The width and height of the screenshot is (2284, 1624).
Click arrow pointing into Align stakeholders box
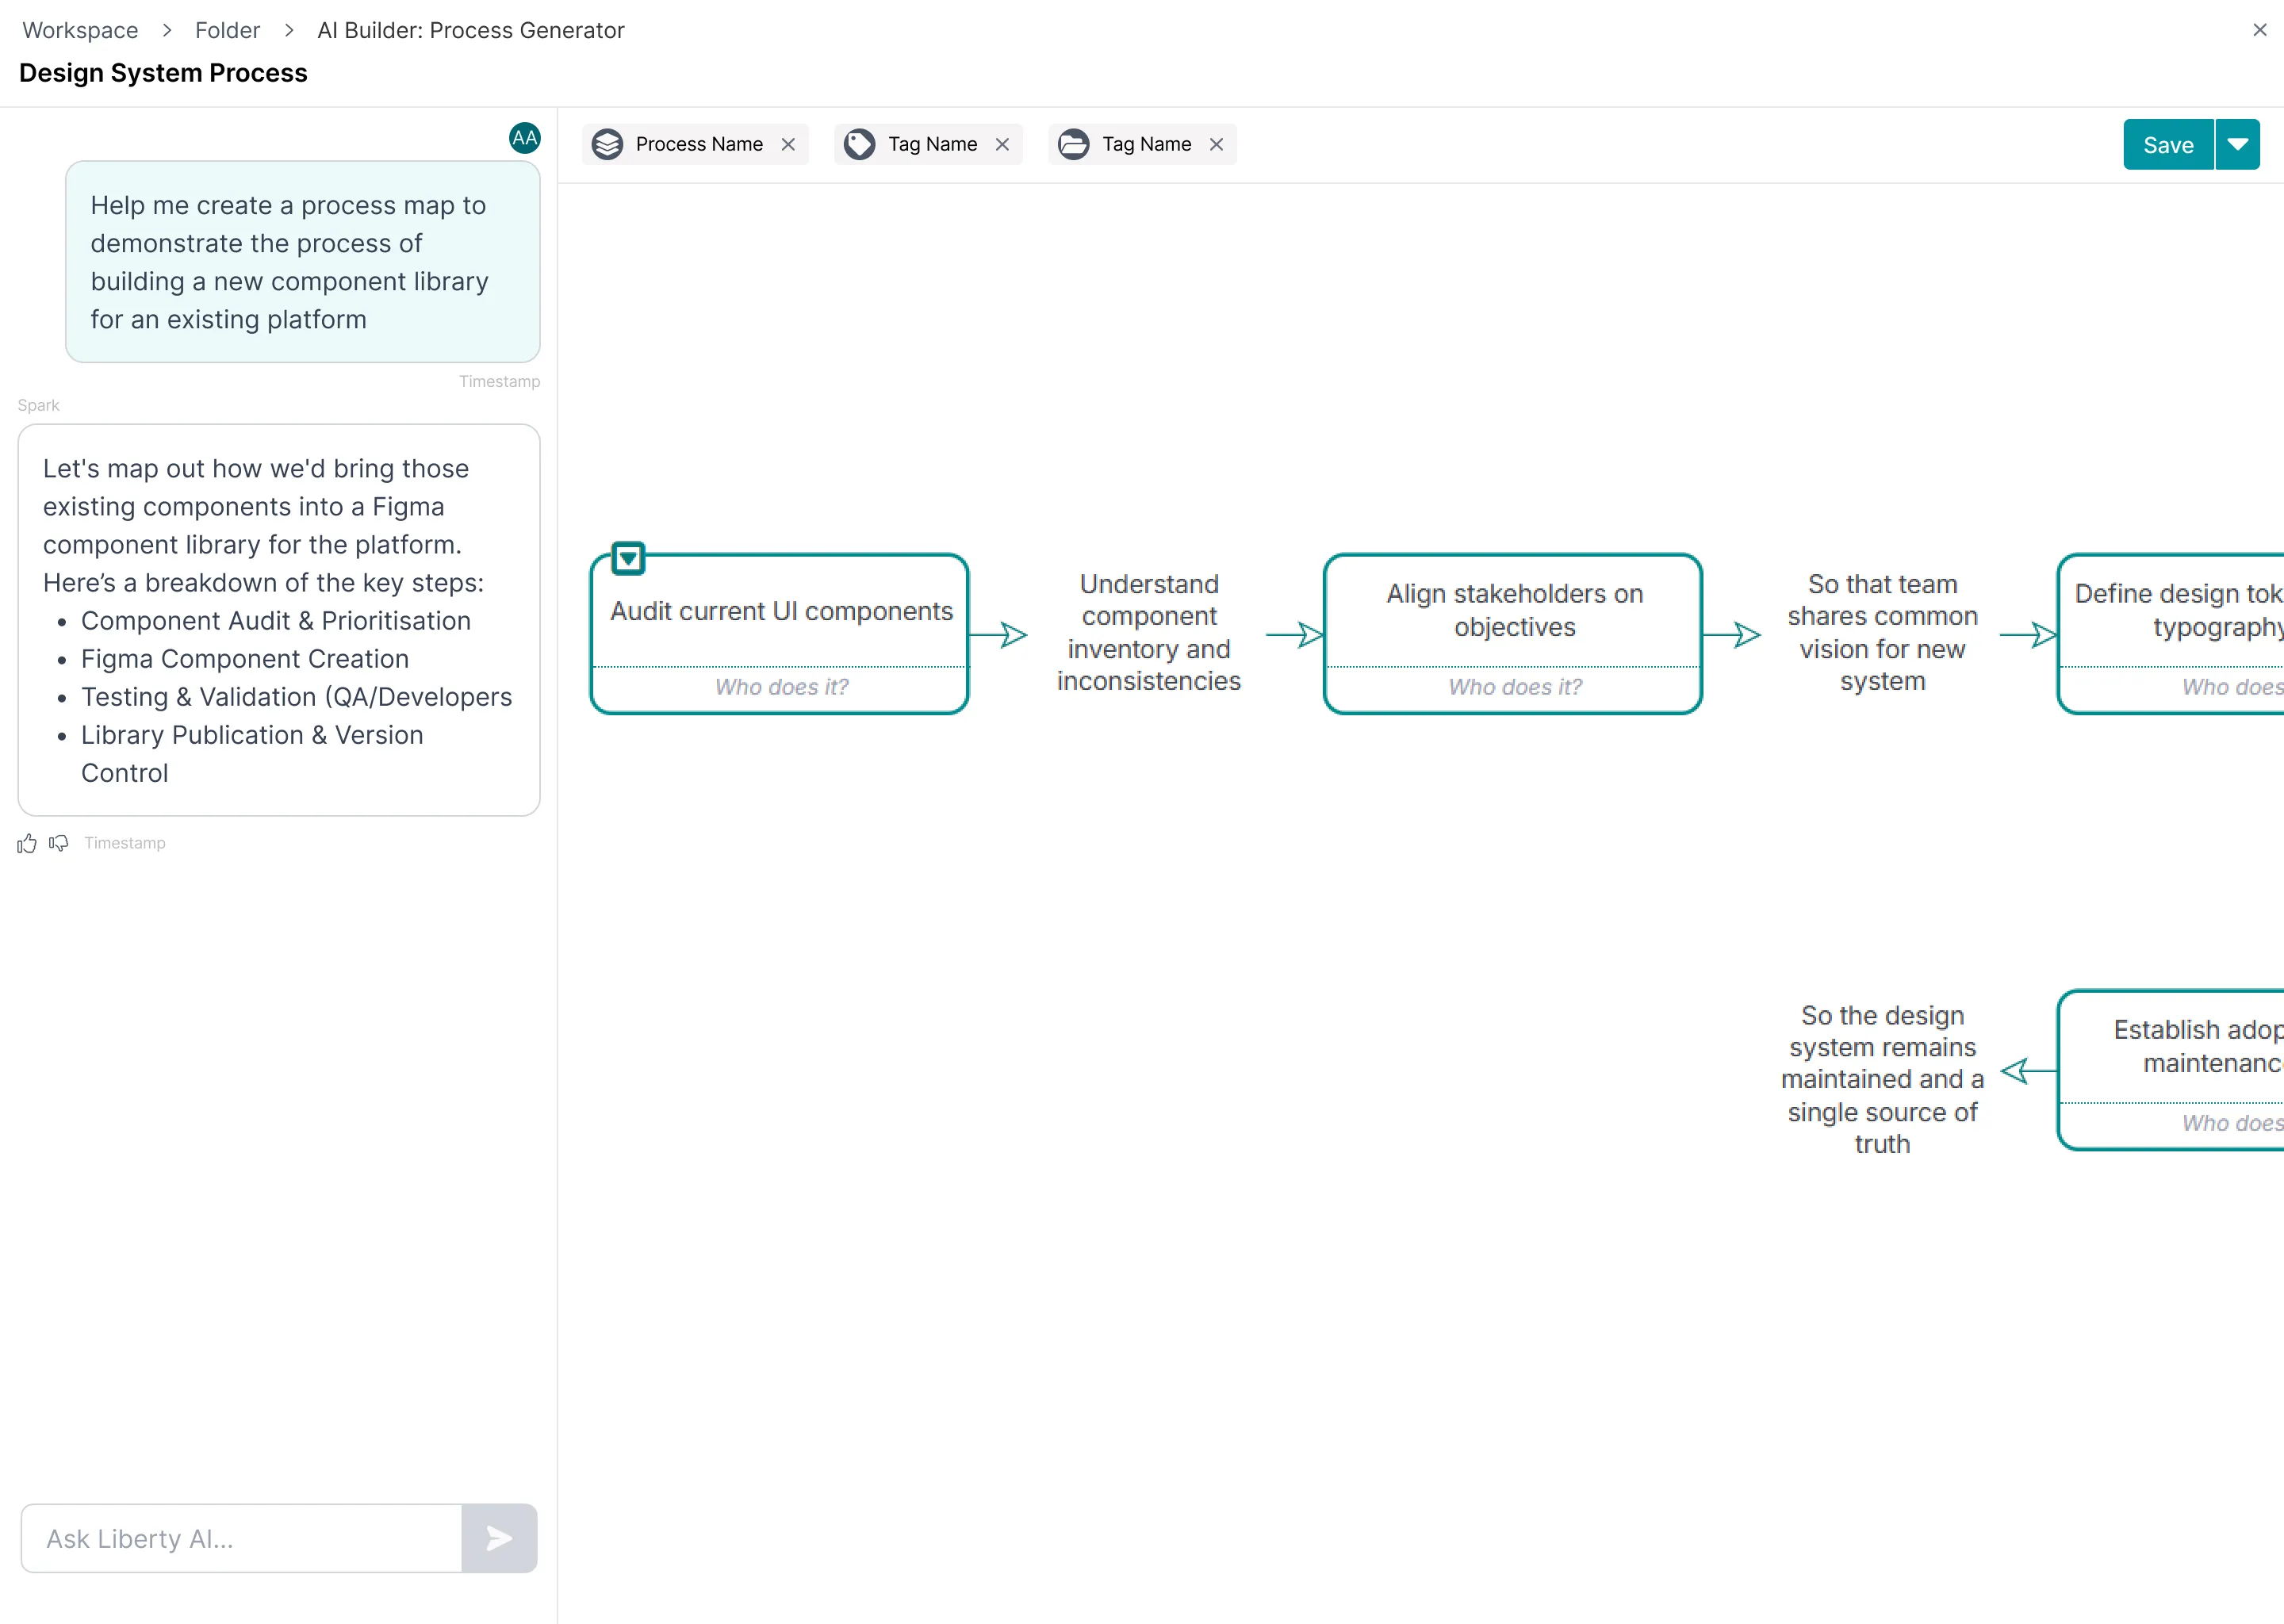coord(1295,634)
